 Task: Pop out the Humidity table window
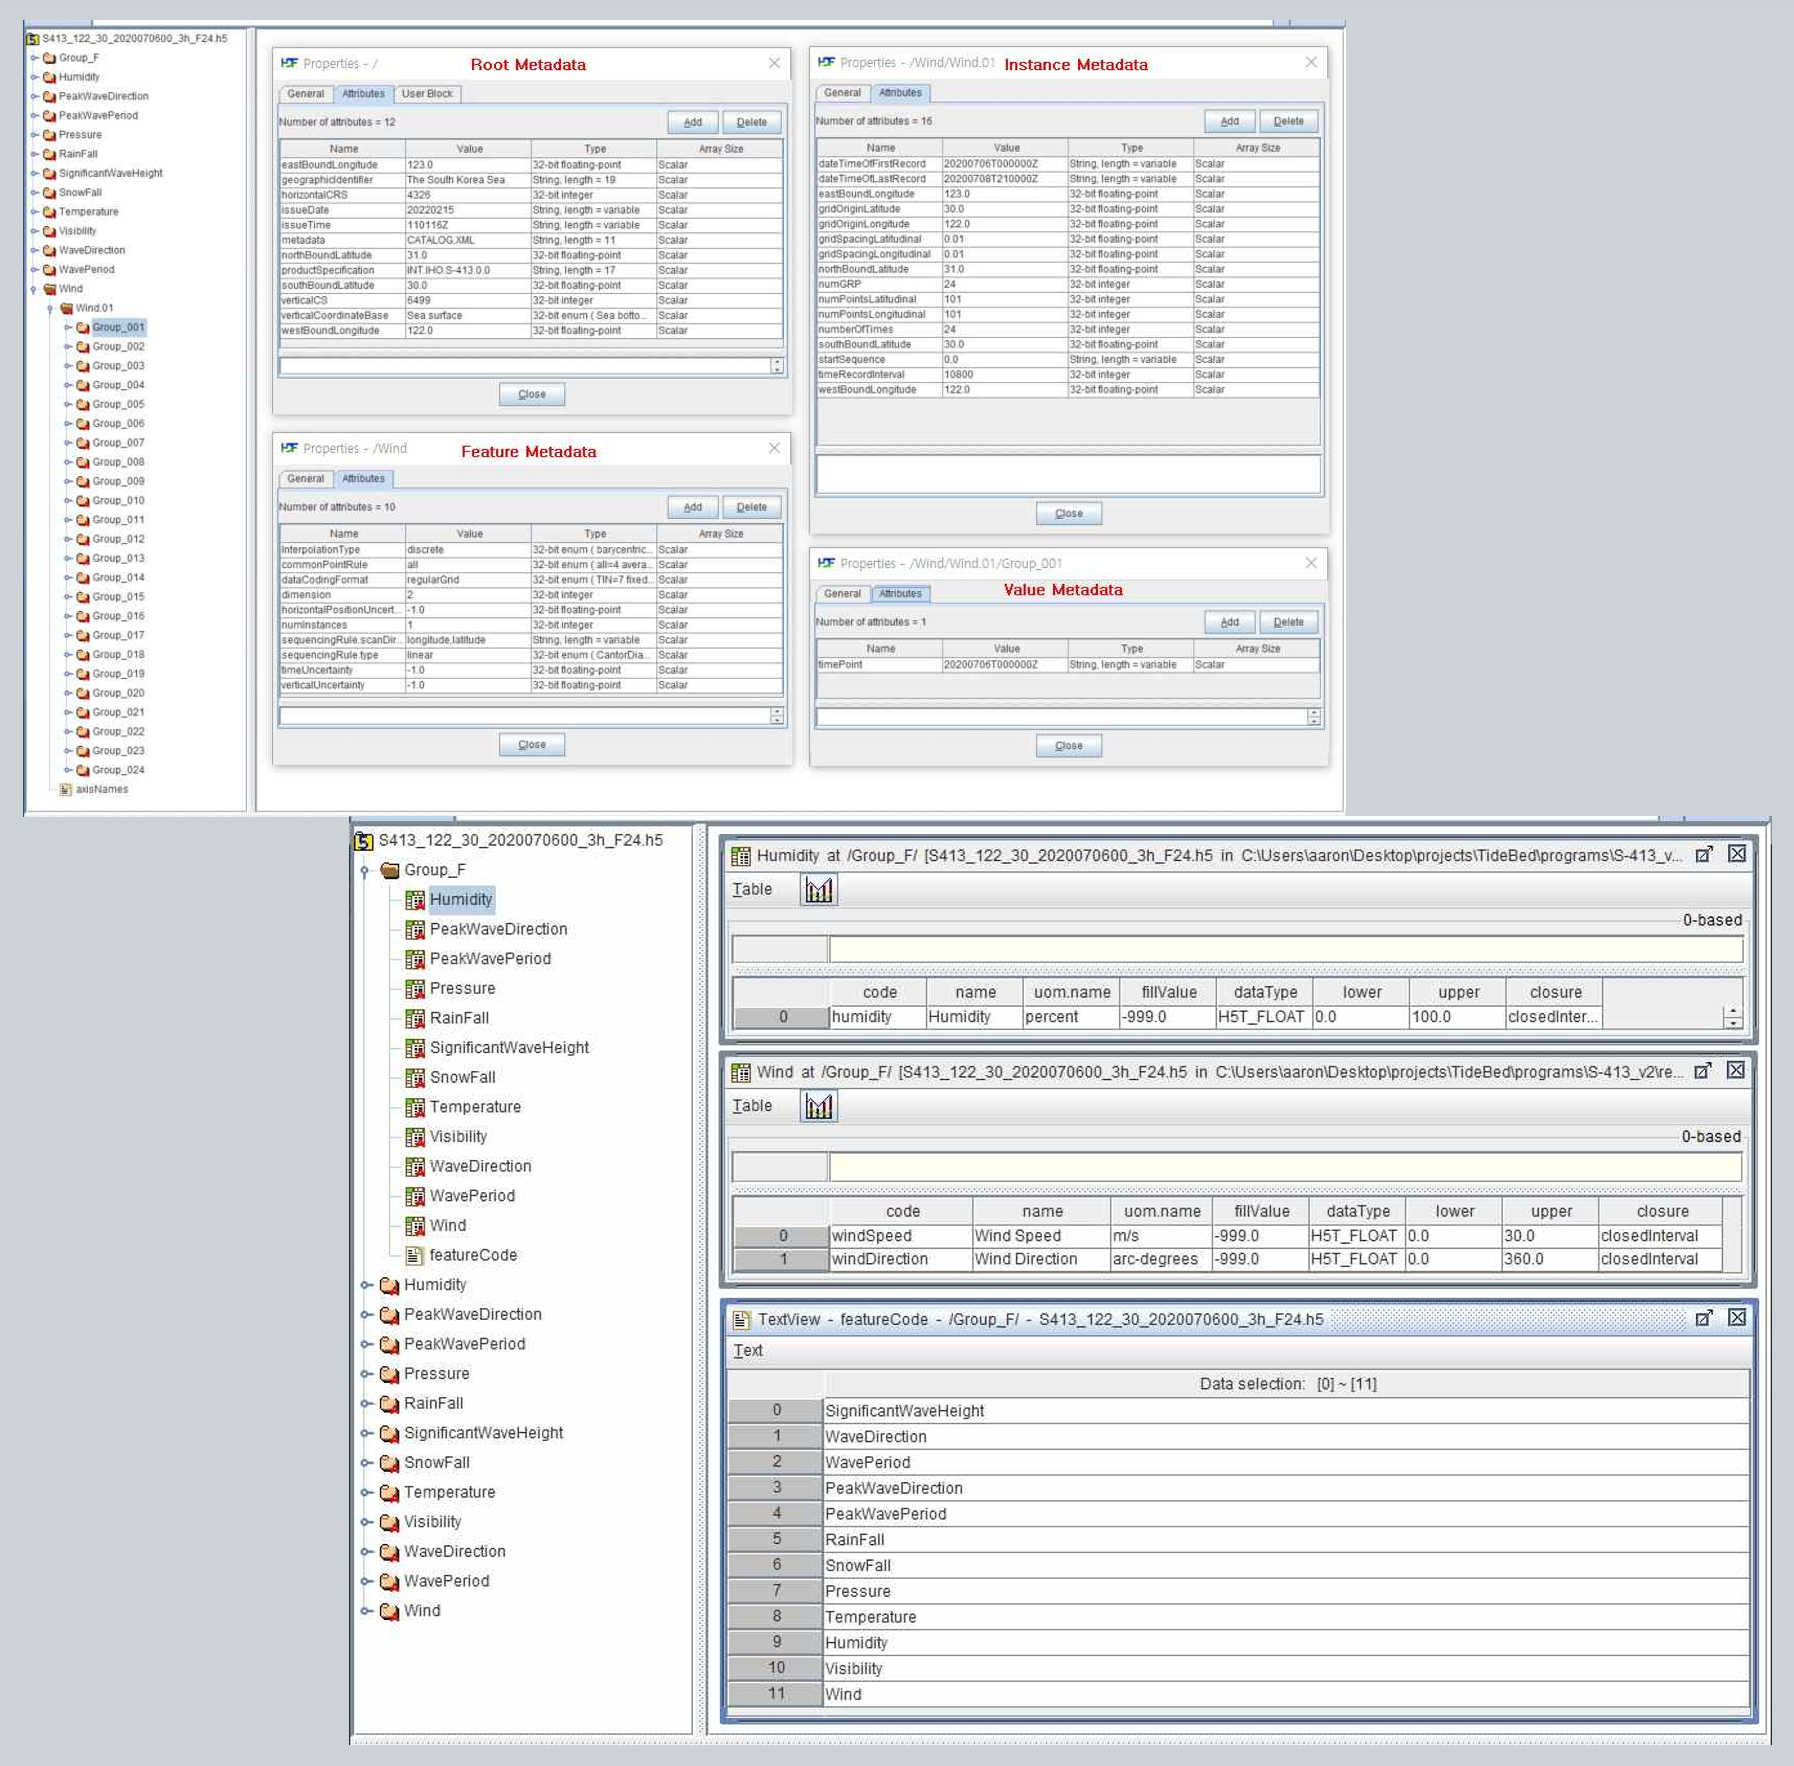(x=1704, y=854)
